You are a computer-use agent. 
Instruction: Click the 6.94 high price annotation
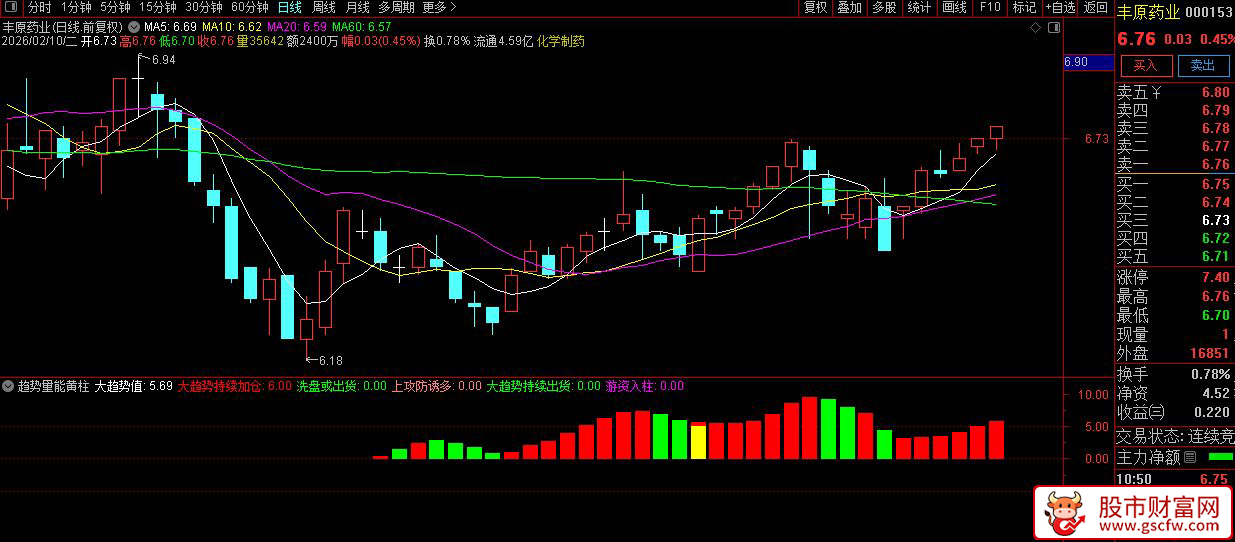point(163,61)
